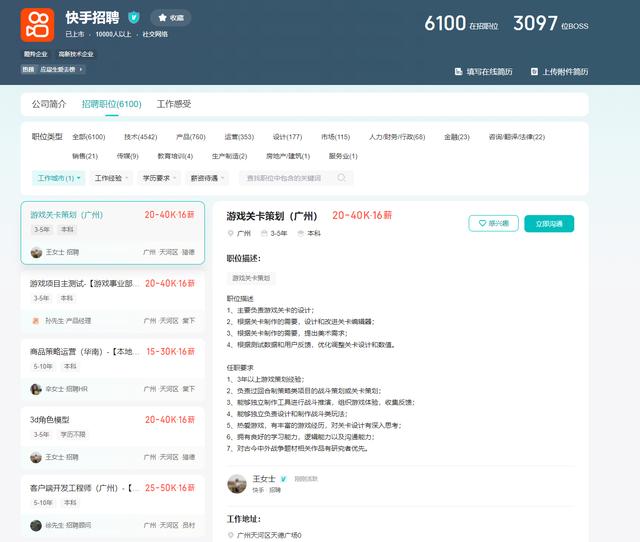Switch to 工作感受 tab
The width and height of the screenshot is (640, 542).
(x=174, y=104)
